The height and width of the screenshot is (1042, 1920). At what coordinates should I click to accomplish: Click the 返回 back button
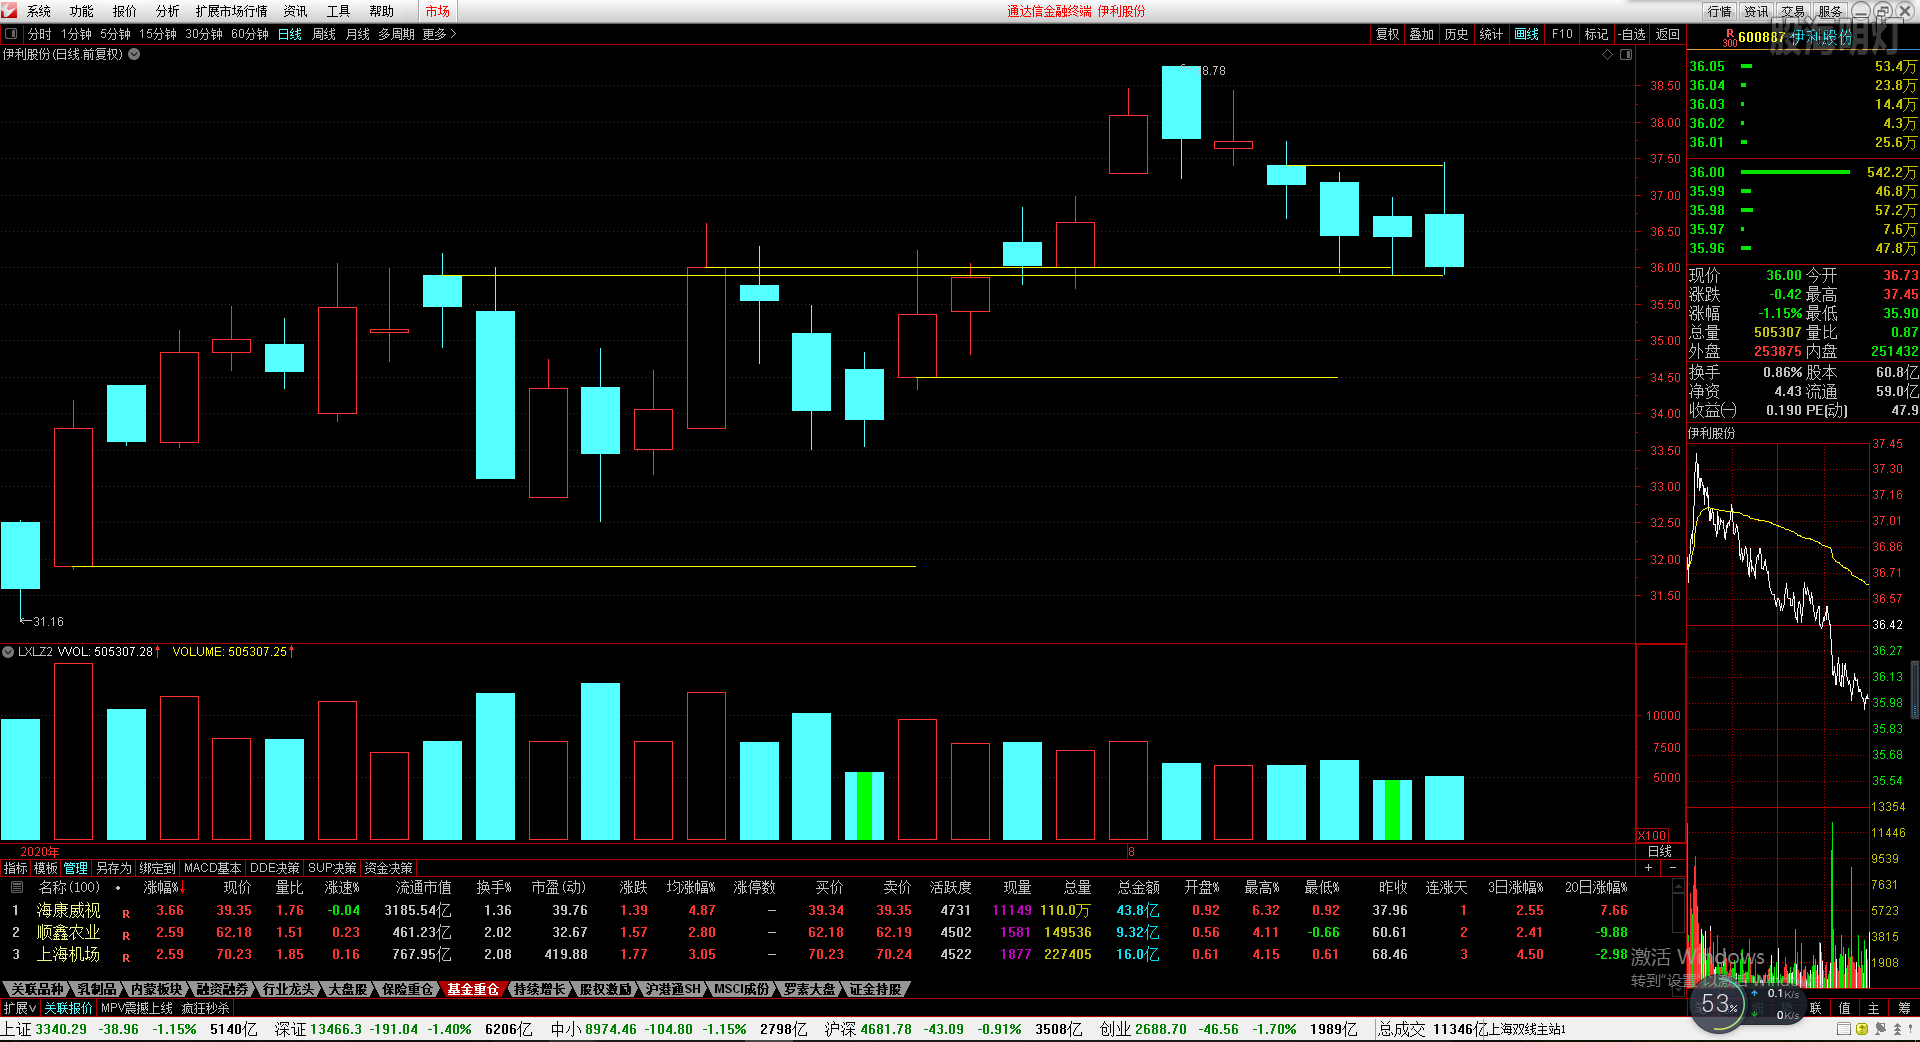click(1668, 34)
